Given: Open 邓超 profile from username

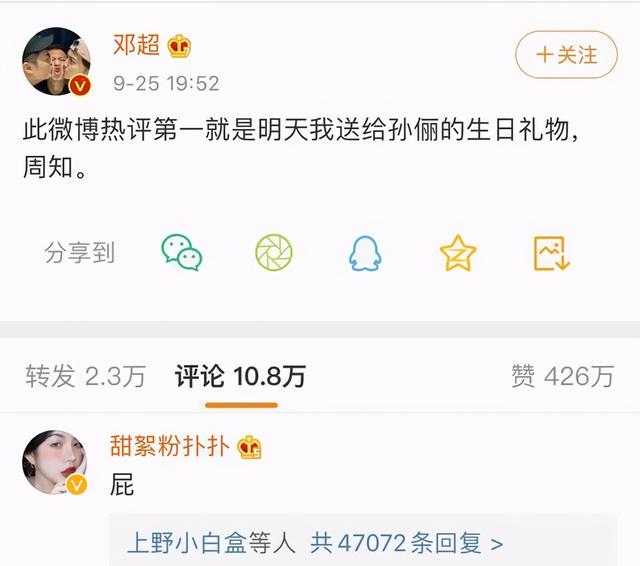Looking at the screenshot, I should click(136, 44).
